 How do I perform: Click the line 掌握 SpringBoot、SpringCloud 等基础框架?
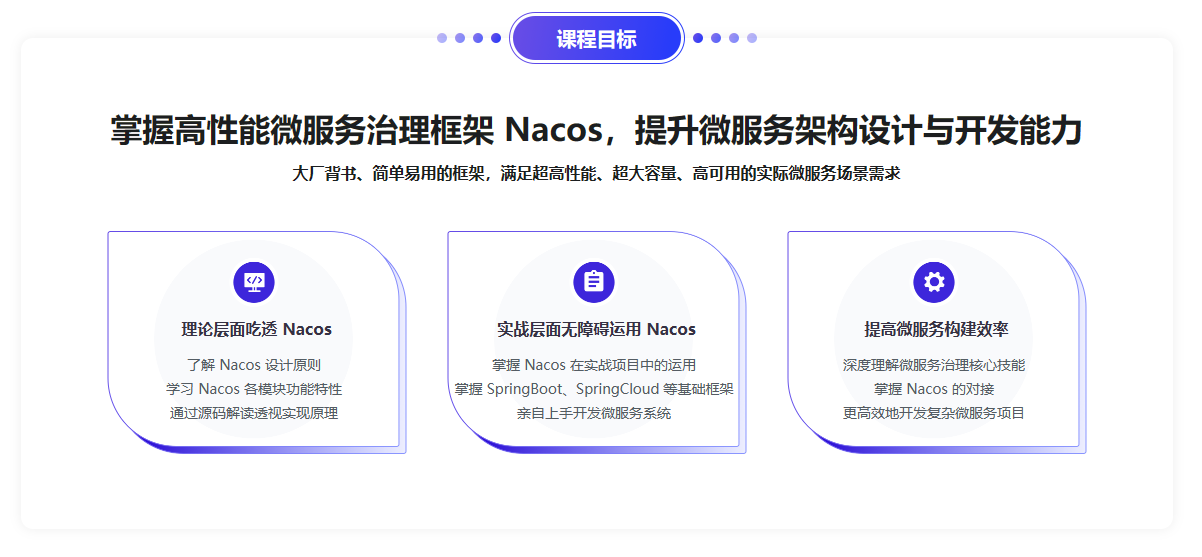[x=594, y=389]
